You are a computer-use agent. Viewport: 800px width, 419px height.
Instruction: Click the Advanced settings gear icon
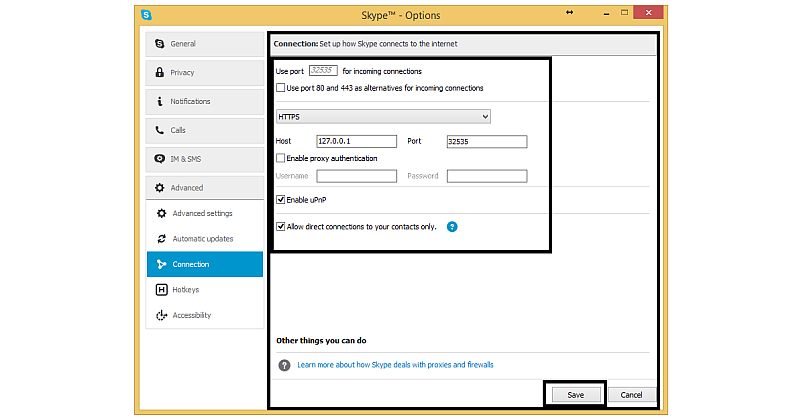[x=162, y=213]
